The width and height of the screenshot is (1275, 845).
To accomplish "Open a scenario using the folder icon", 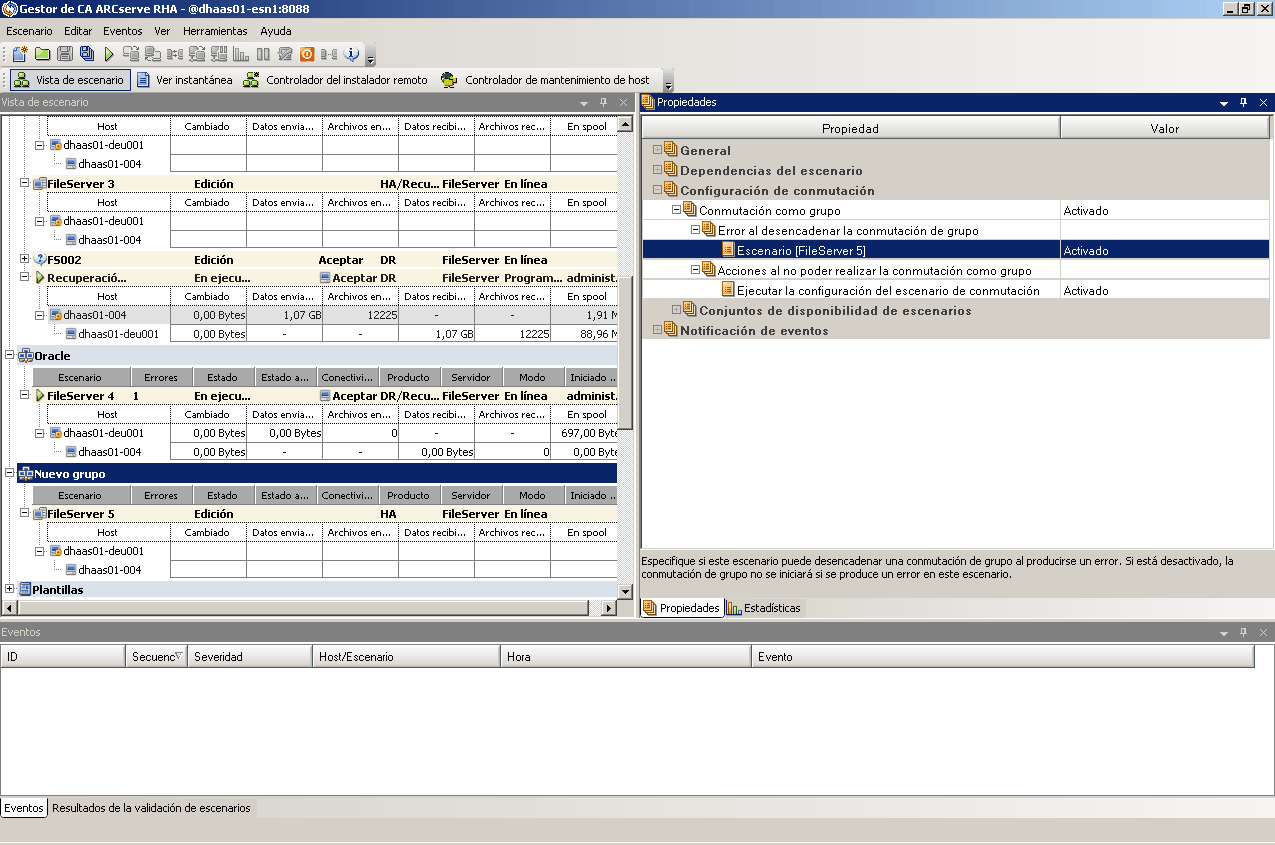I will (42, 54).
